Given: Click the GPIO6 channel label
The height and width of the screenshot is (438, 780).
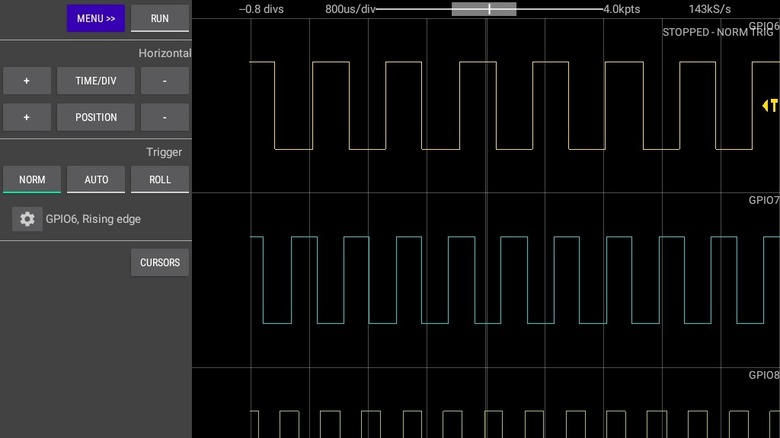Looking at the screenshot, I should [763, 26].
